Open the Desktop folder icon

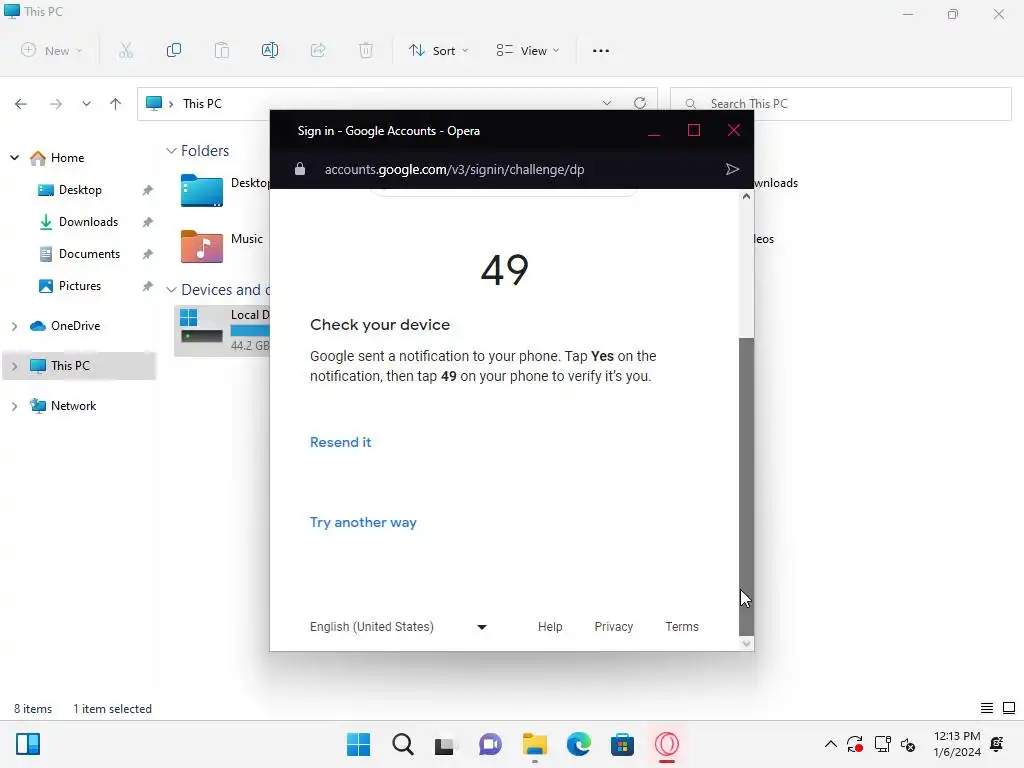pyautogui.click(x=202, y=191)
